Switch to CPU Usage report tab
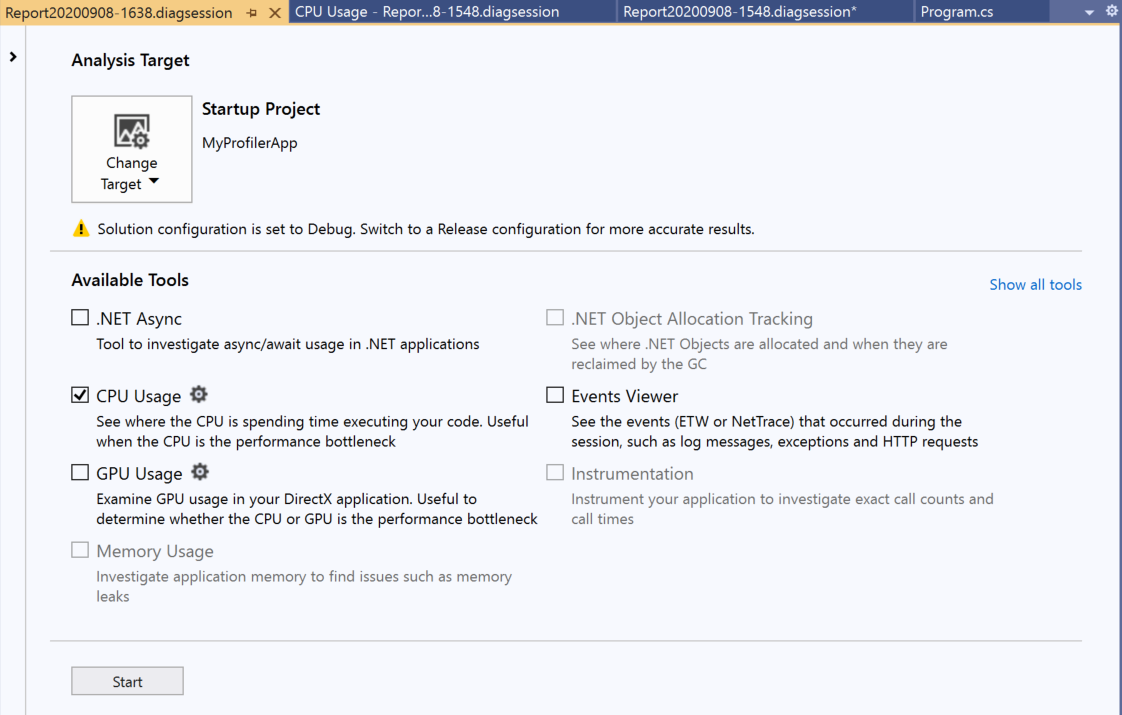Viewport: 1122px width, 715px height. (x=427, y=12)
